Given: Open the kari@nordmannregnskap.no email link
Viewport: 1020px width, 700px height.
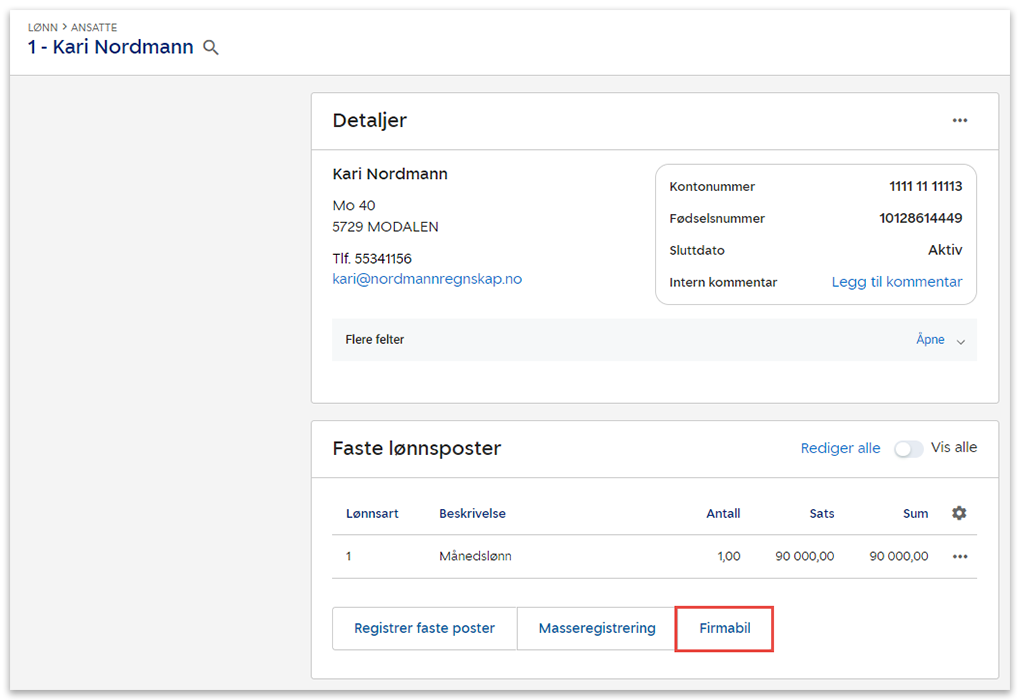Looking at the screenshot, I should tap(427, 279).
